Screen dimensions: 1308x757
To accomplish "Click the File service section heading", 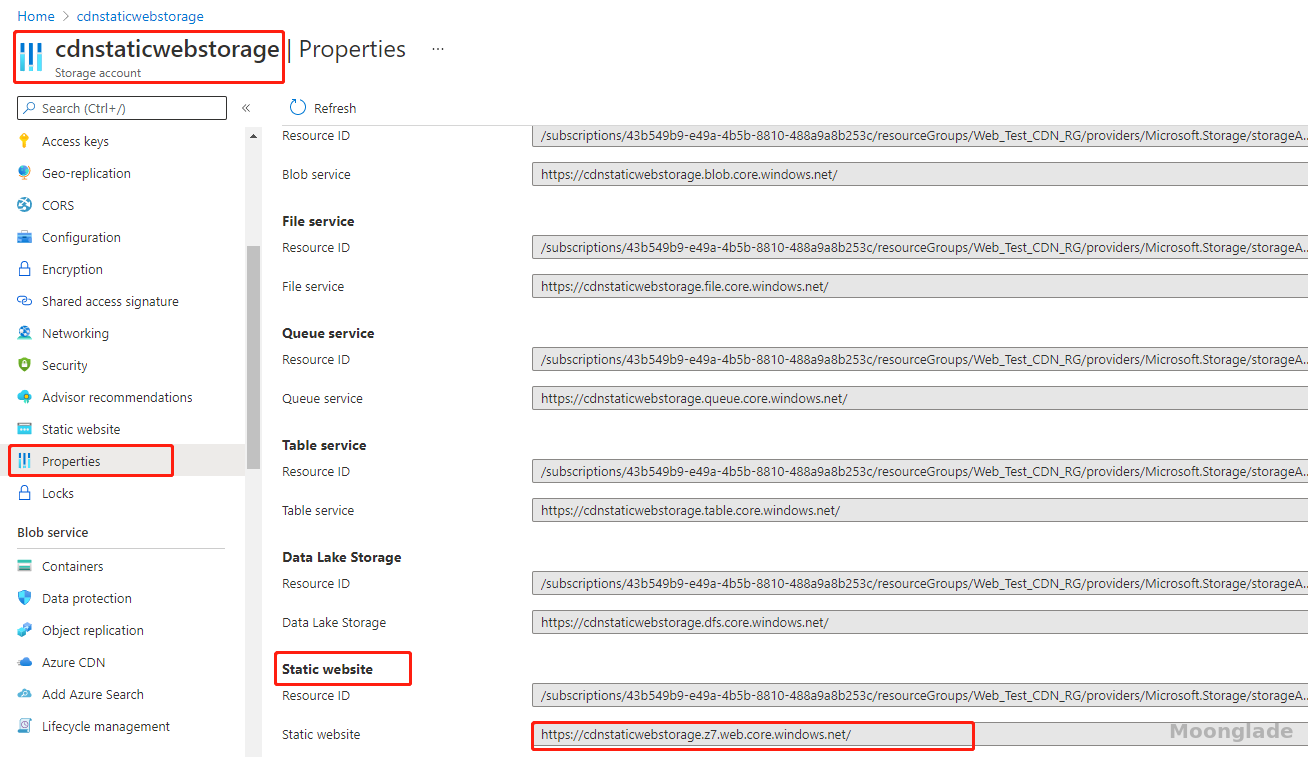I will 318,221.
